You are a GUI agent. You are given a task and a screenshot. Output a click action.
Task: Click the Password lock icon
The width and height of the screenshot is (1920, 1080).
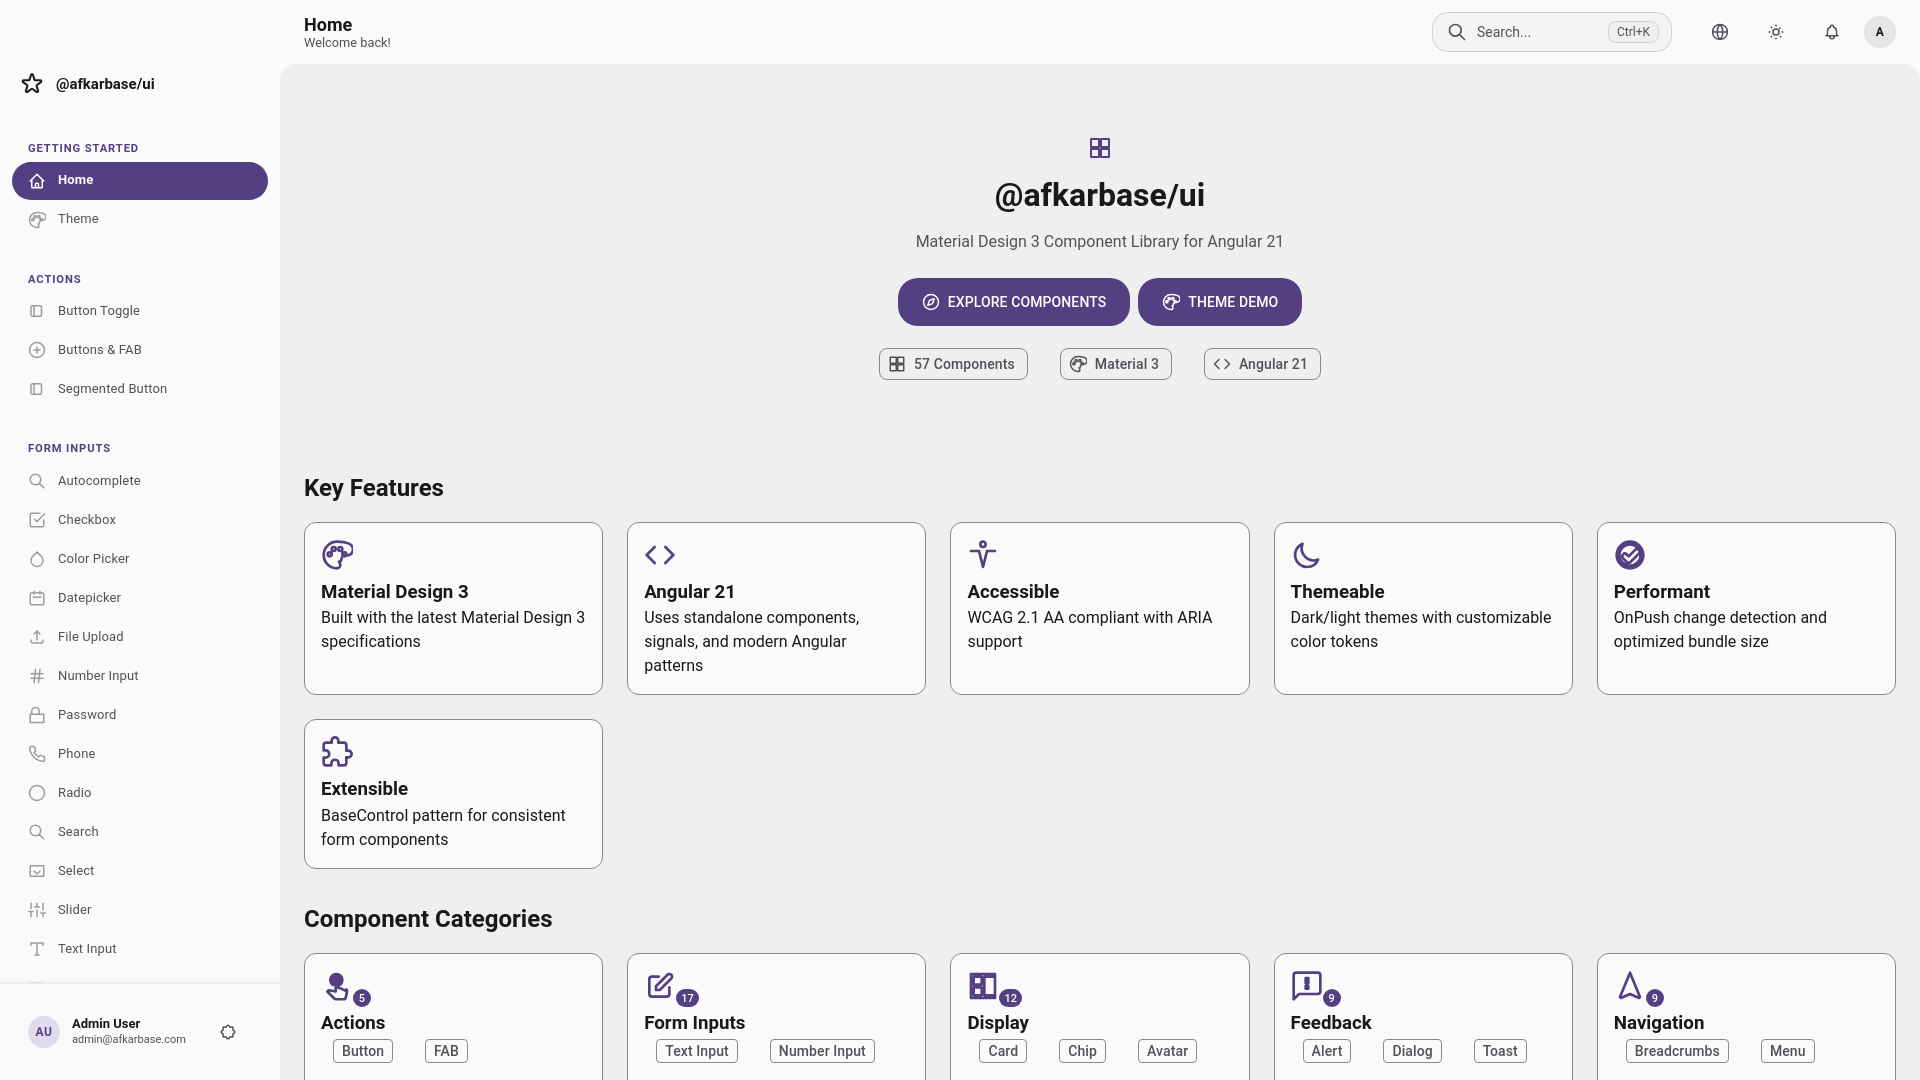coord(37,715)
